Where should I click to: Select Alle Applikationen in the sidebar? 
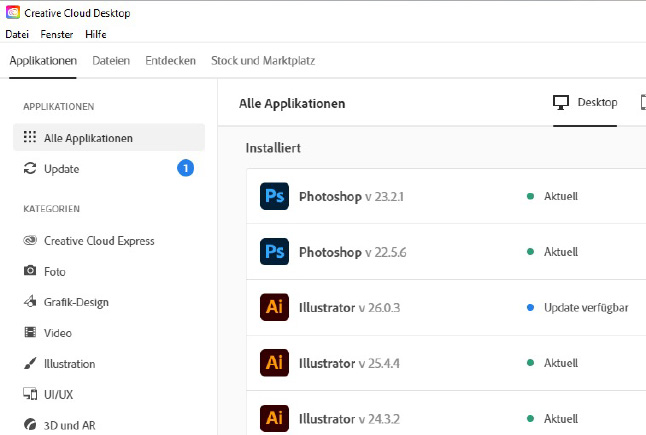tap(109, 138)
